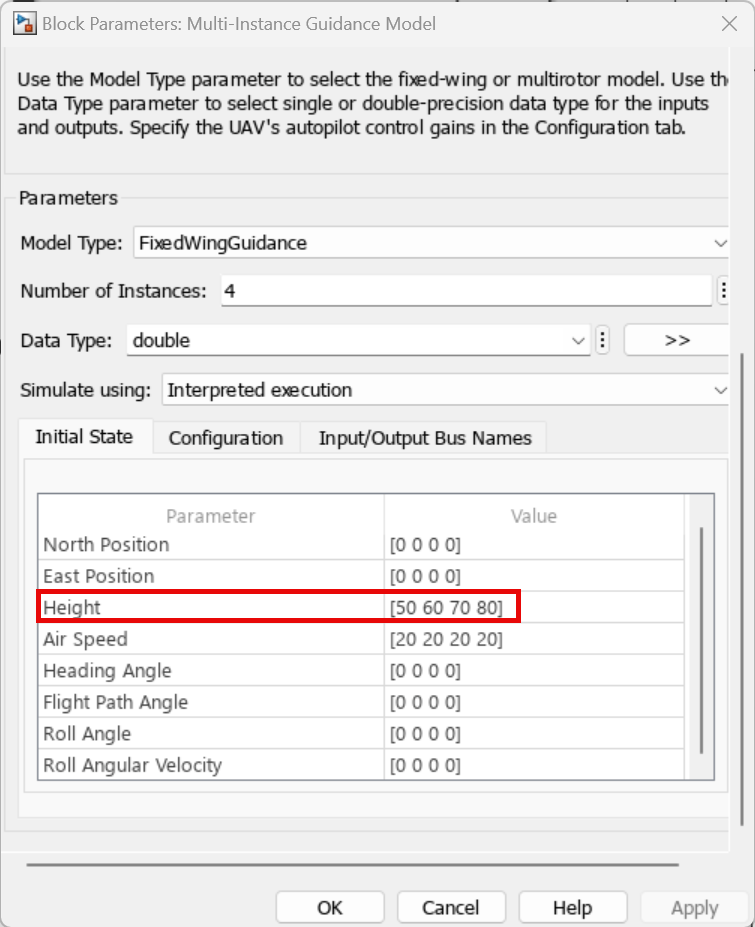Open Help for this block
Image resolution: width=755 pixels, height=927 pixels.
click(572, 908)
